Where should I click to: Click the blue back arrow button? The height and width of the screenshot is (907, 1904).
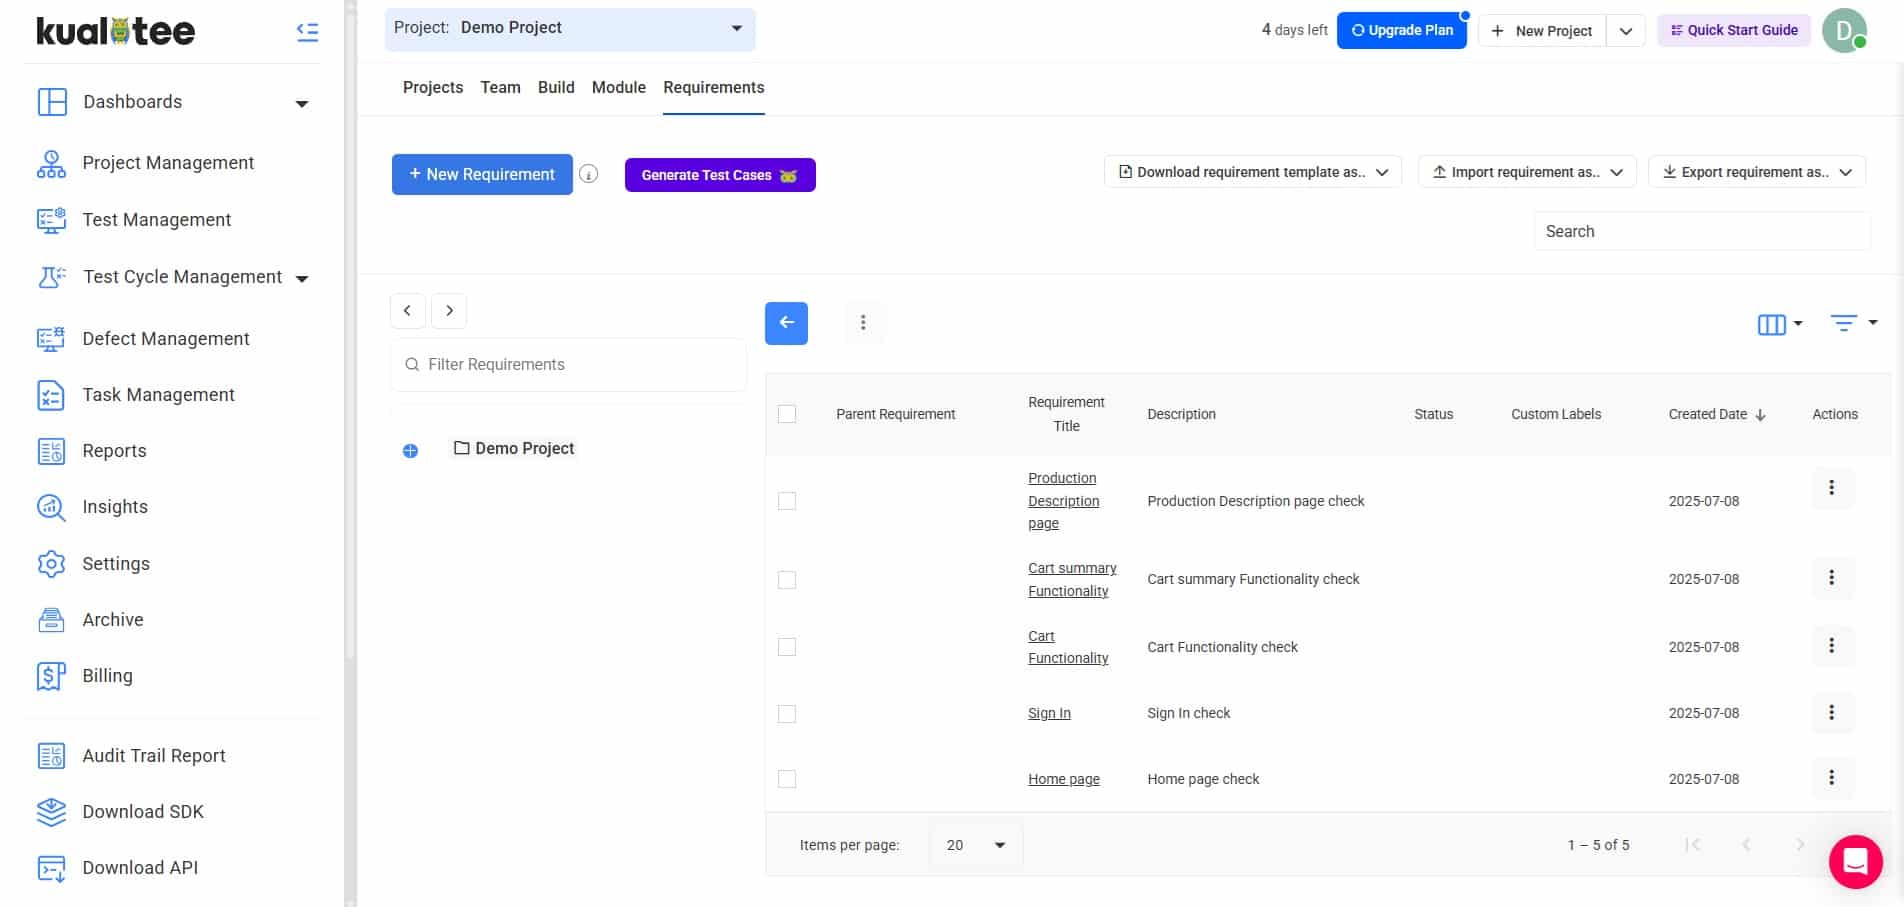(x=786, y=323)
